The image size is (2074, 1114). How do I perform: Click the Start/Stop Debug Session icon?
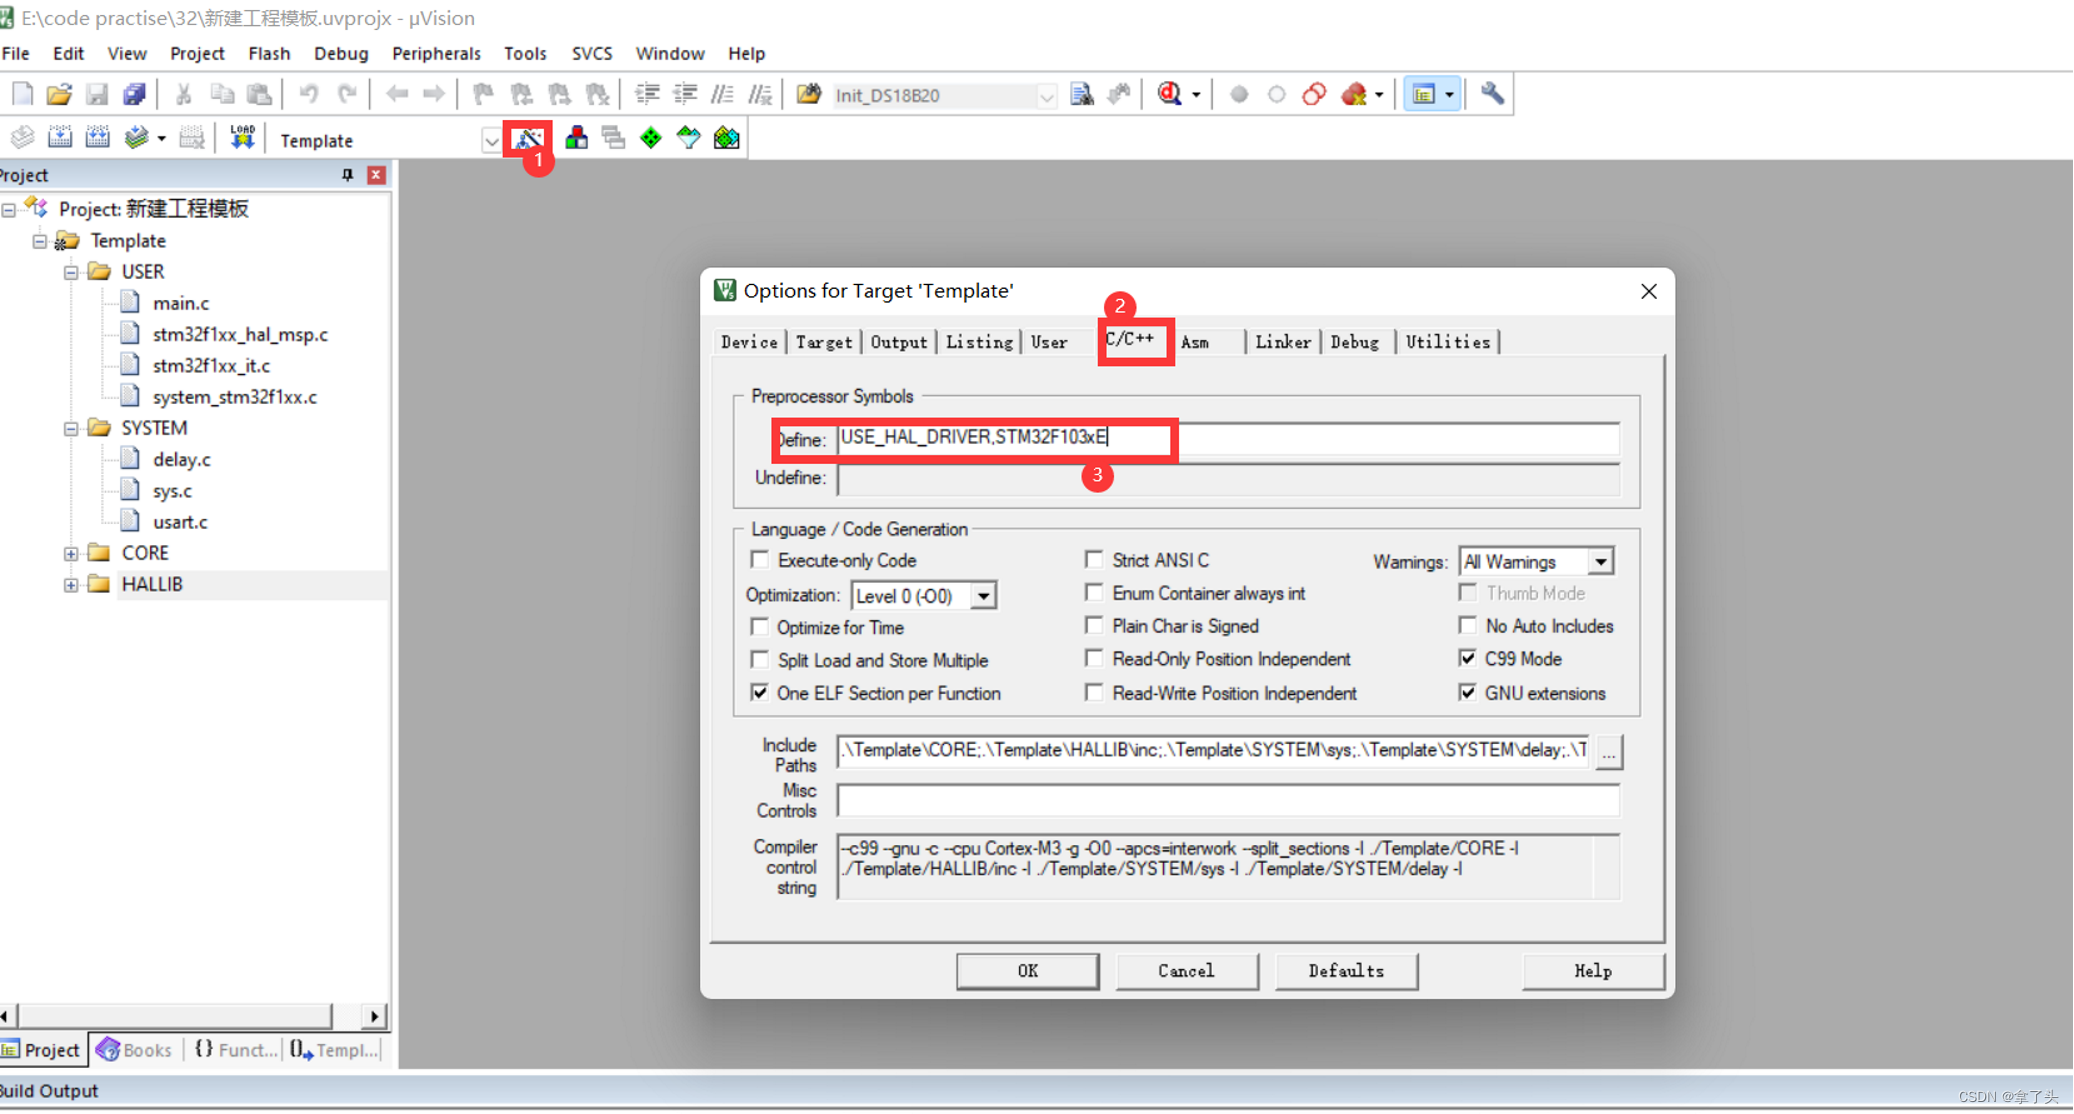click(1169, 94)
